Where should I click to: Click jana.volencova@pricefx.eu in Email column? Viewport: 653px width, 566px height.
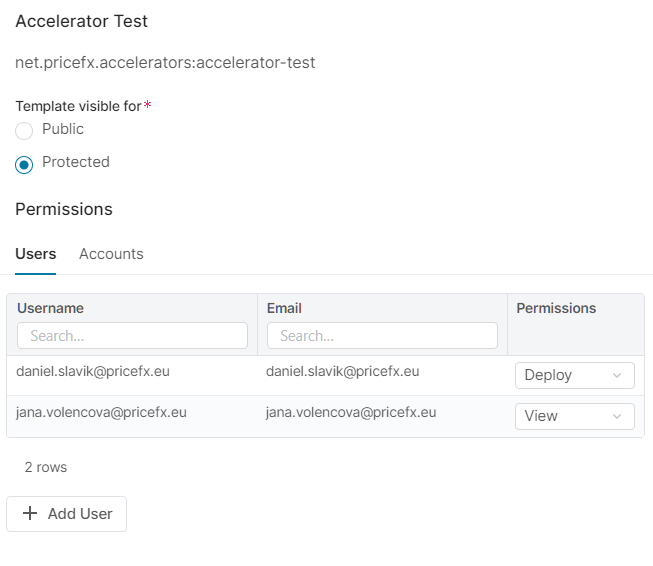[351, 412]
